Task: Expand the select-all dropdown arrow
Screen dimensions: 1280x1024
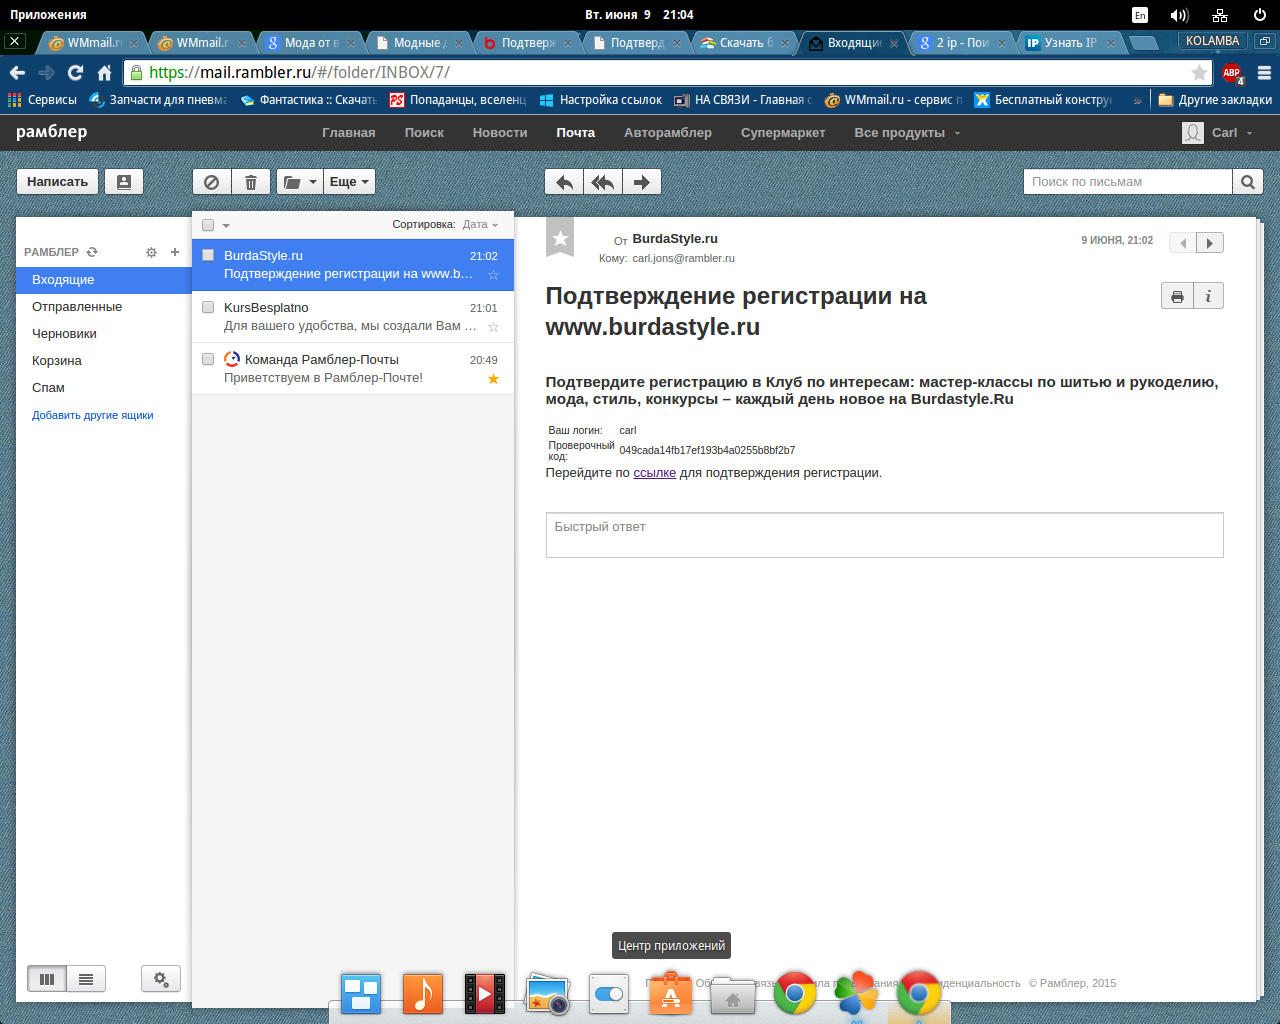Action: pos(226,226)
